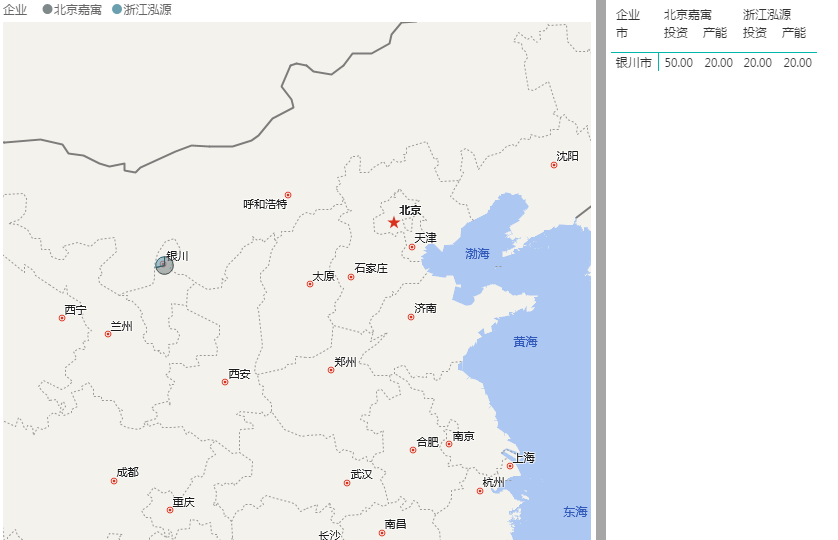This screenshot has height=540, width=838.
Task: Select the 上海 city marker dot
Action: coord(510,466)
